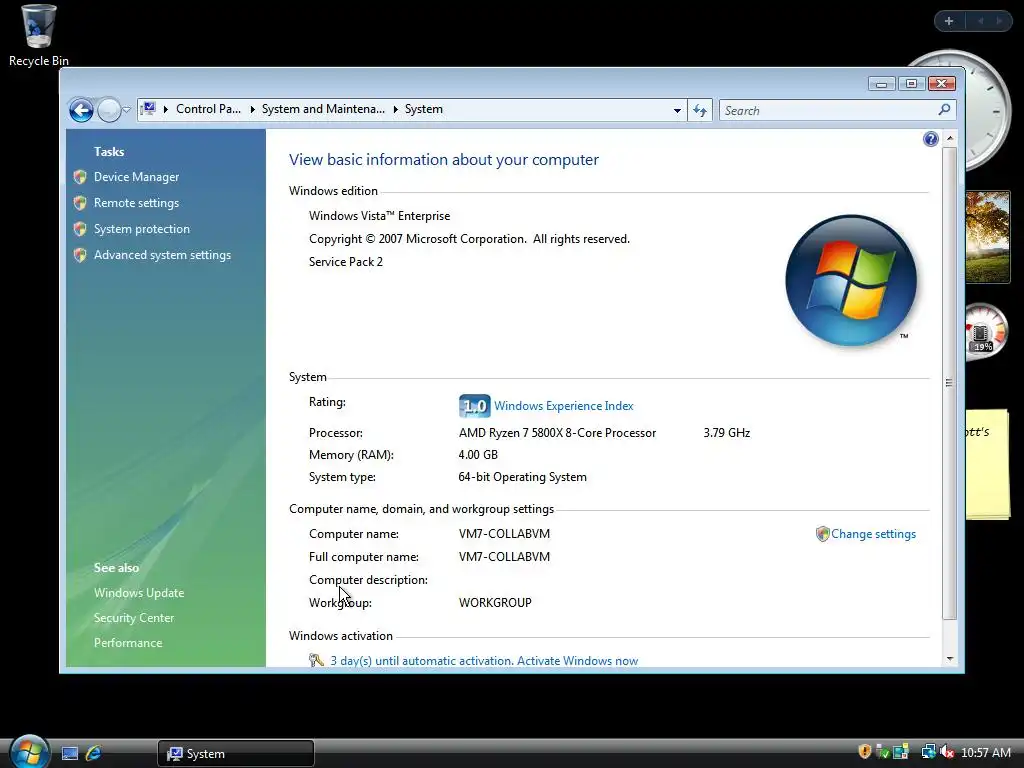The height and width of the screenshot is (768, 1024).
Task: Click the scrollbar up arrow
Action: click(x=950, y=138)
